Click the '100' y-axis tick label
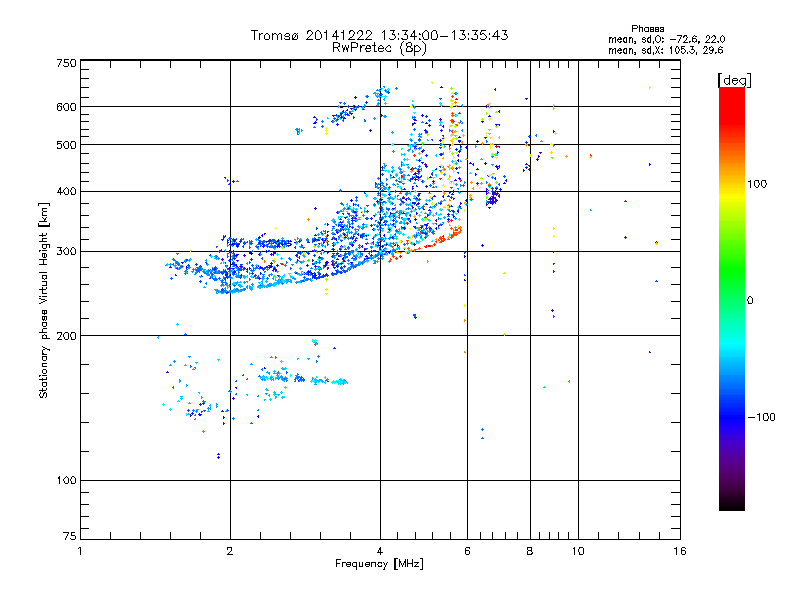Viewport: 800px width, 600px height. pyautogui.click(x=66, y=481)
